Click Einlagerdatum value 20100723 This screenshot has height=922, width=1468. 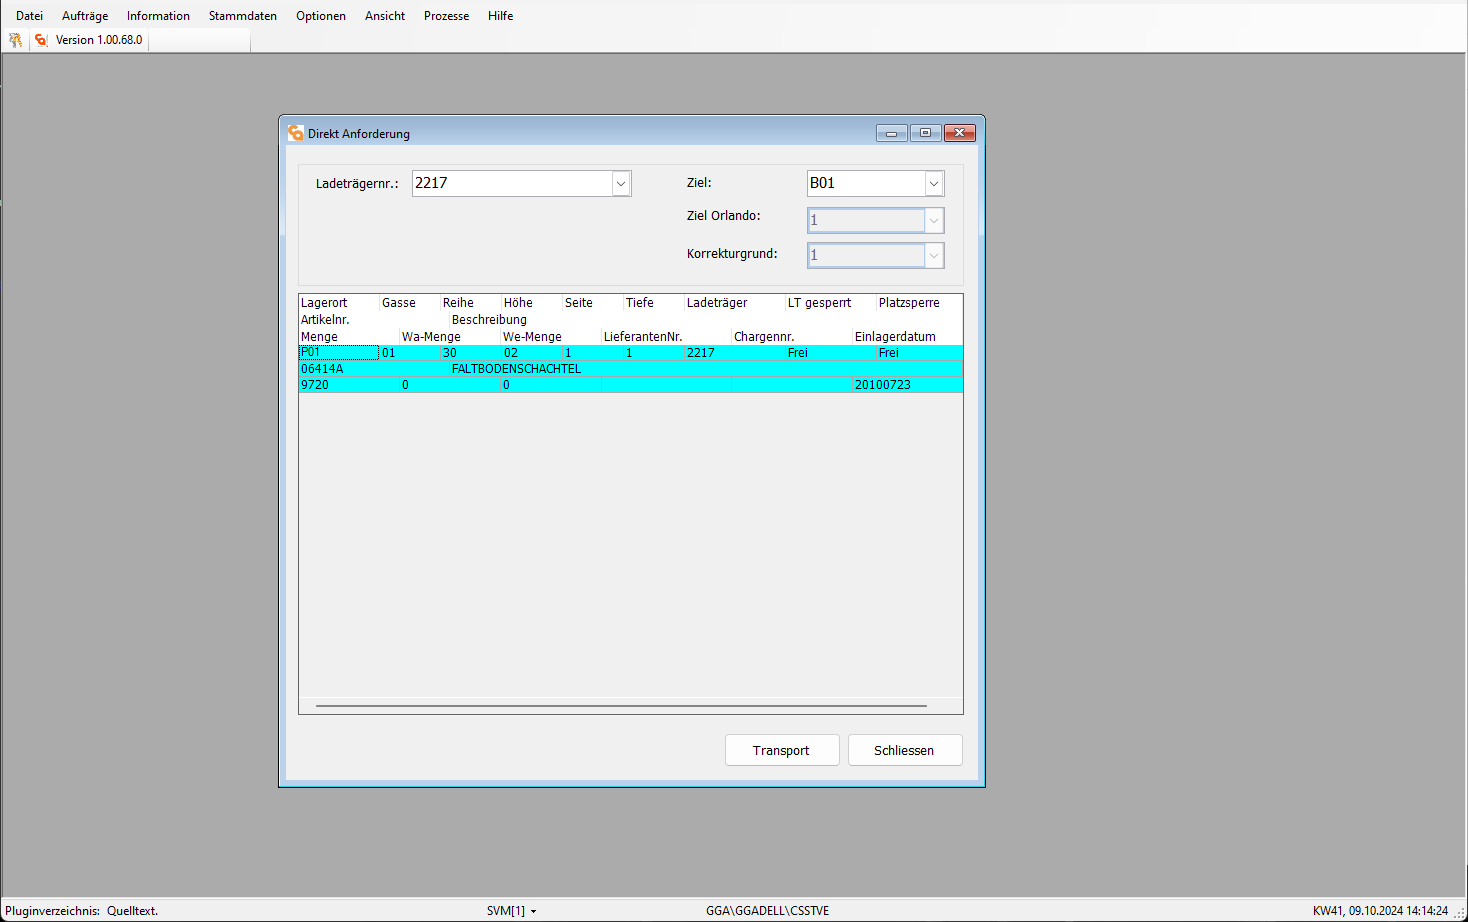coord(883,385)
